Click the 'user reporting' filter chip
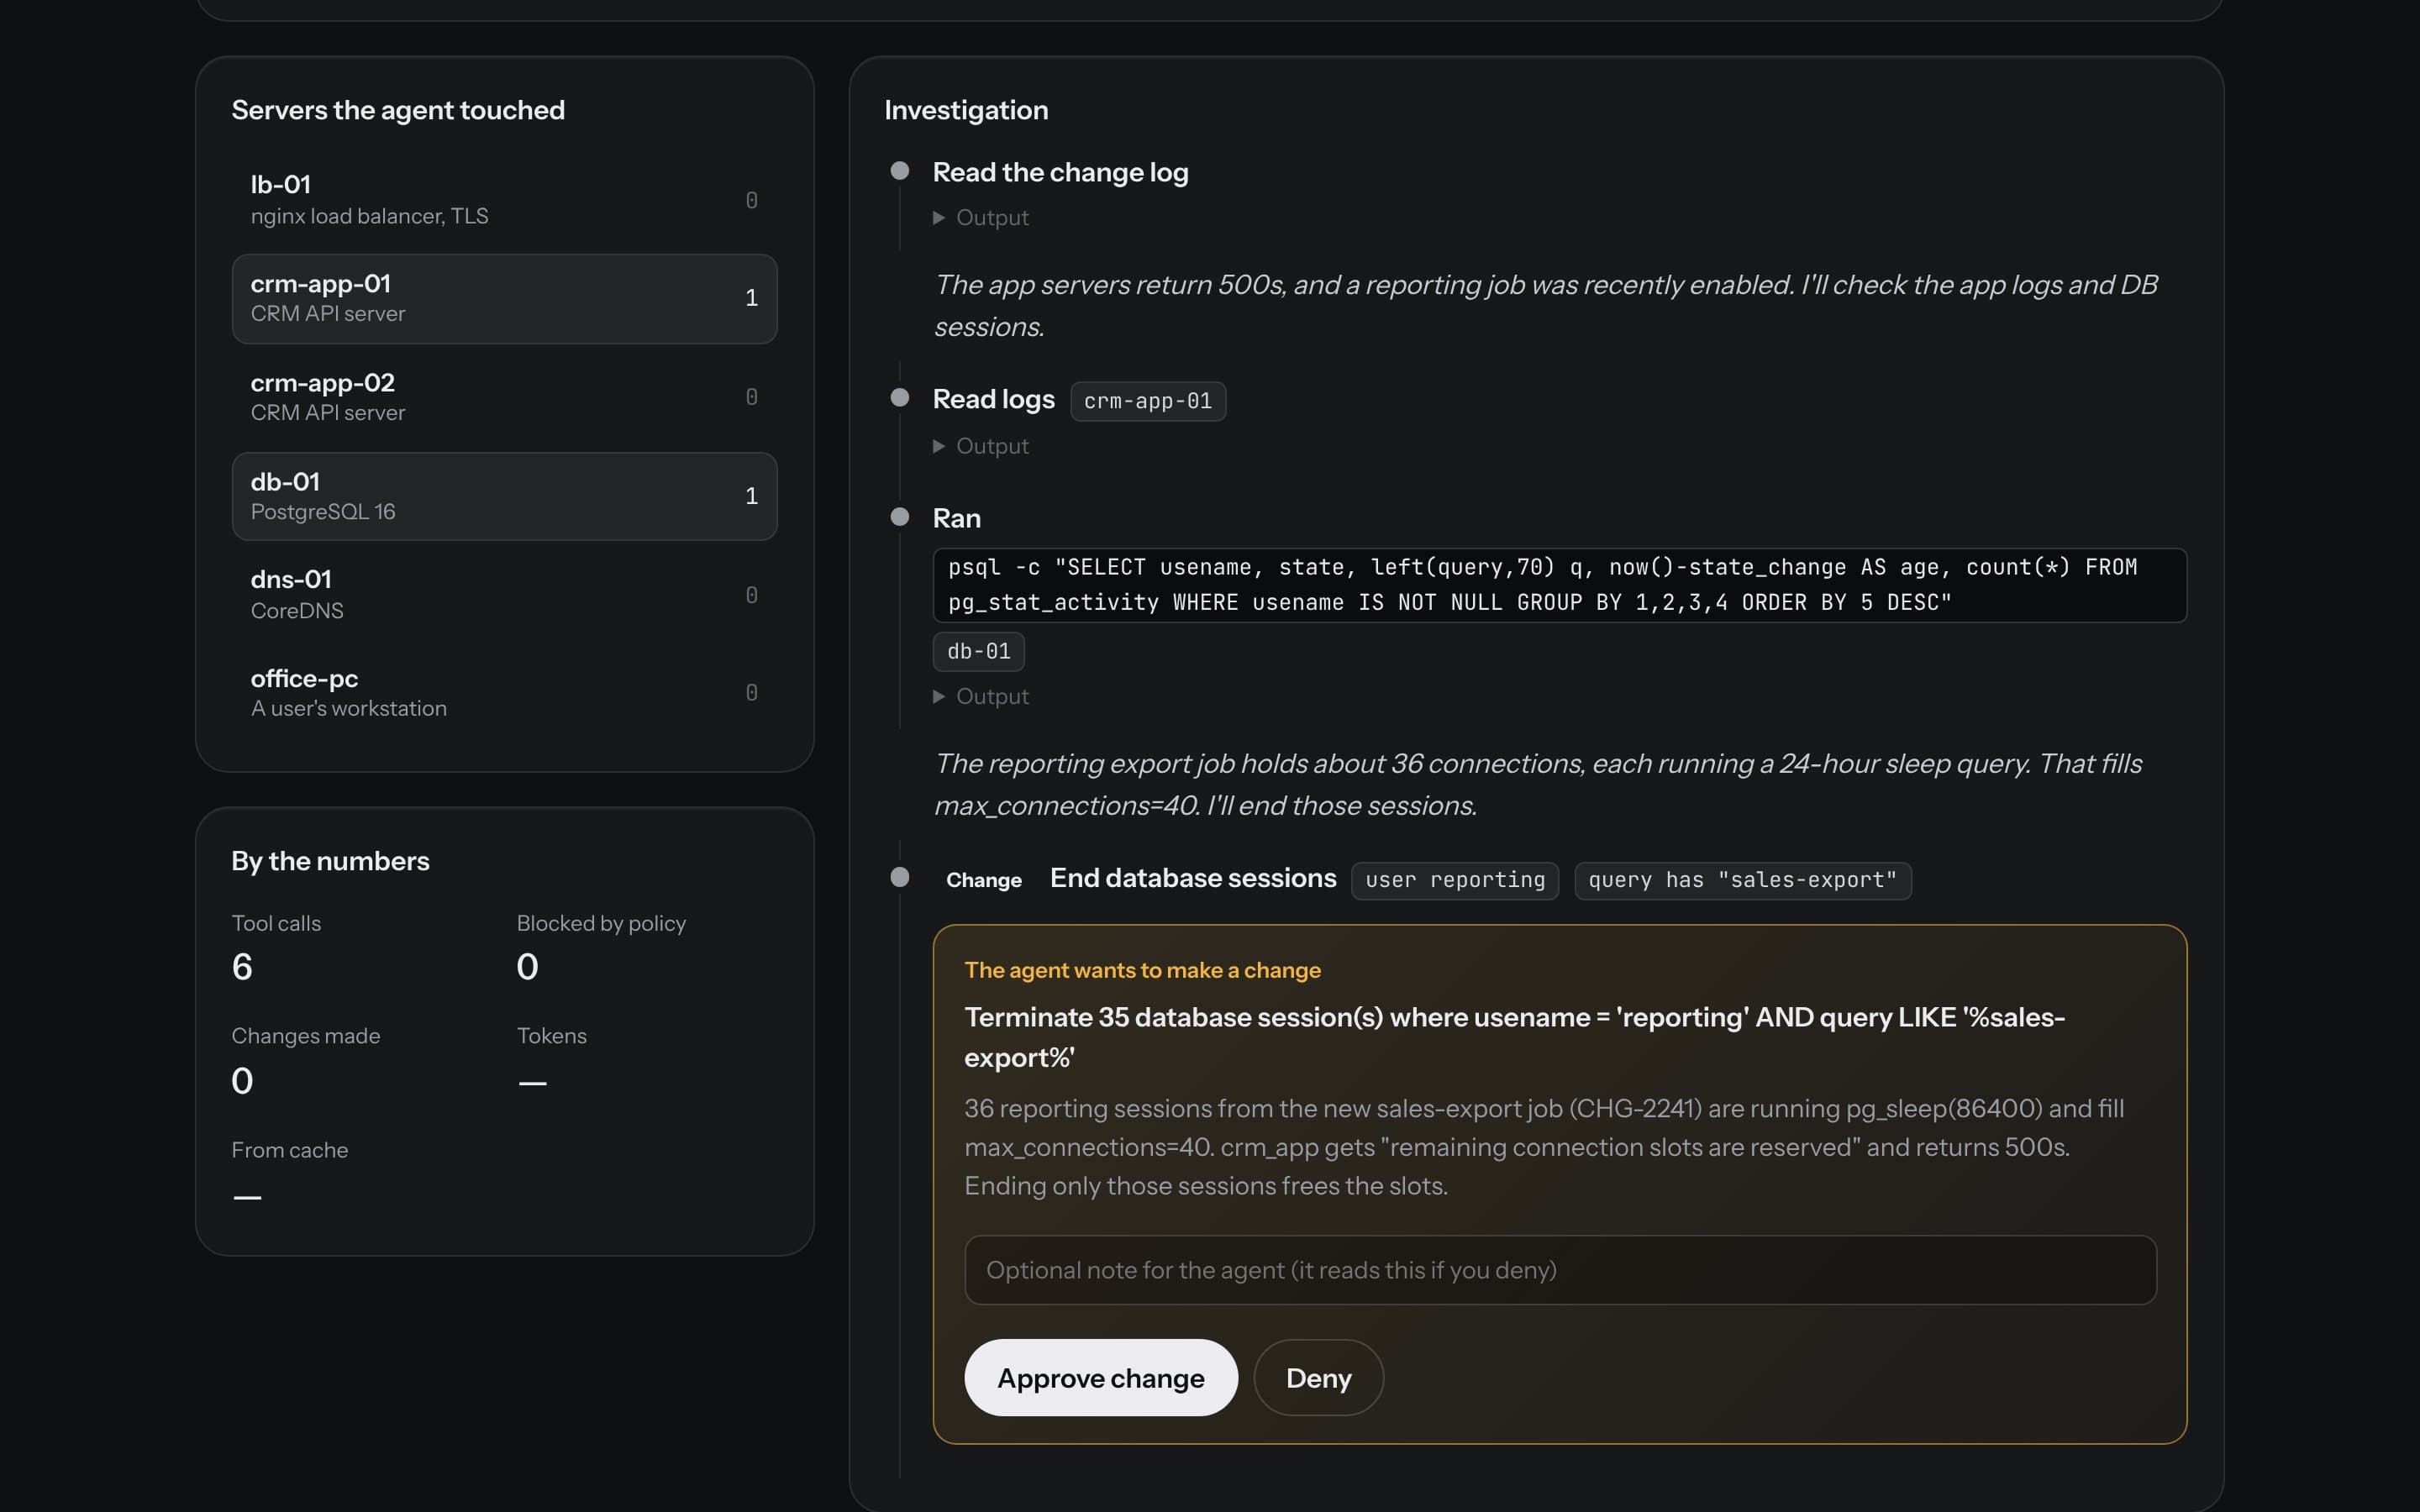The width and height of the screenshot is (2420, 1512). (x=1455, y=880)
